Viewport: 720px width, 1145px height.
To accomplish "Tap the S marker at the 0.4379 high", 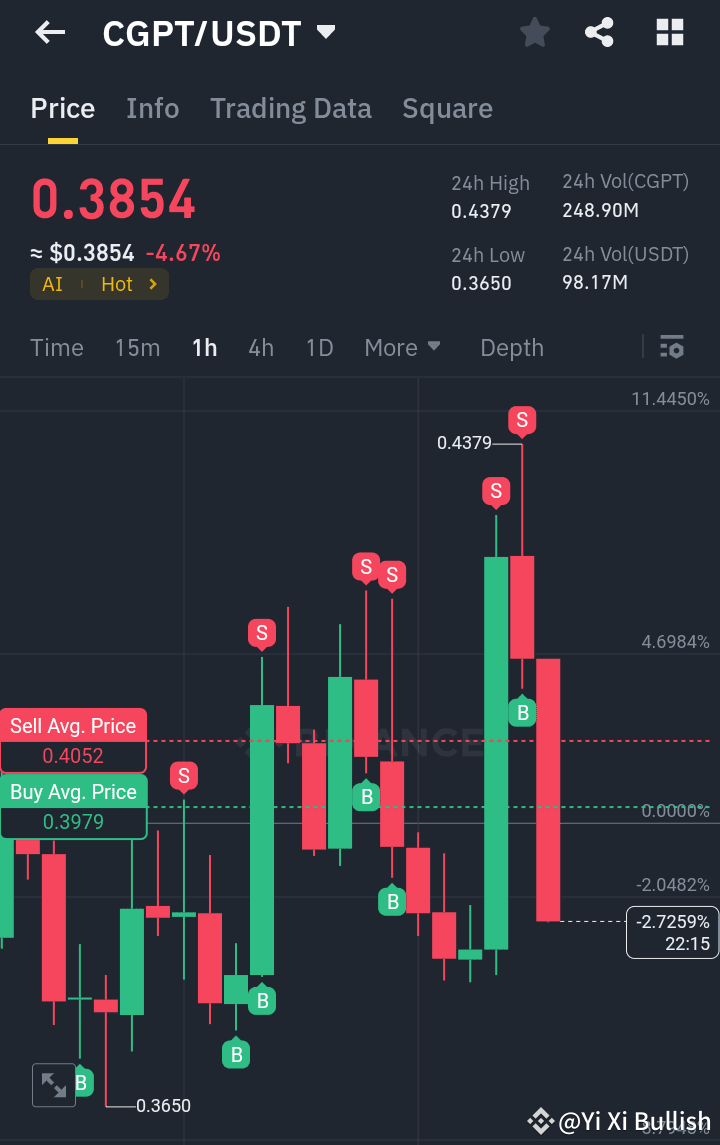I will coord(522,421).
